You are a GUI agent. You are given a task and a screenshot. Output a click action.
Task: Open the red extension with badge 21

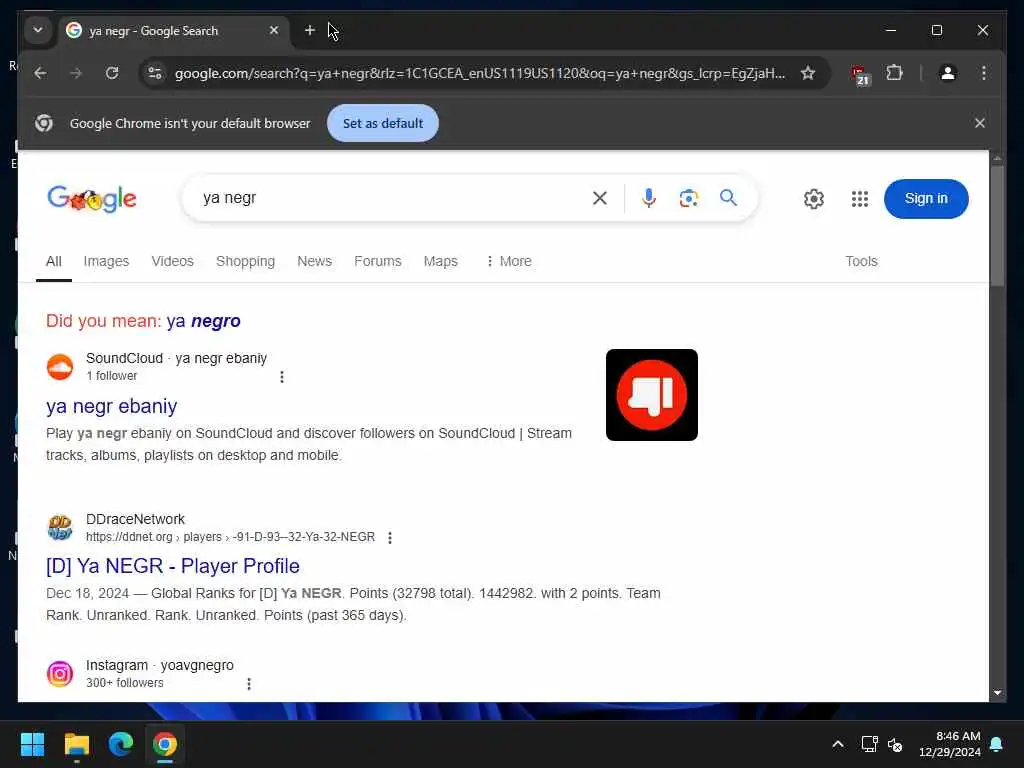860,74
